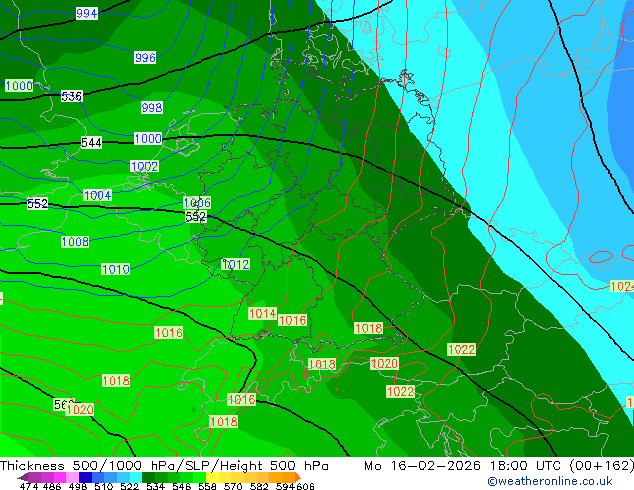Image resolution: width=634 pixels, height=490 pixels.
Task: Click the 536 height contour label
Action: point(72,96)
